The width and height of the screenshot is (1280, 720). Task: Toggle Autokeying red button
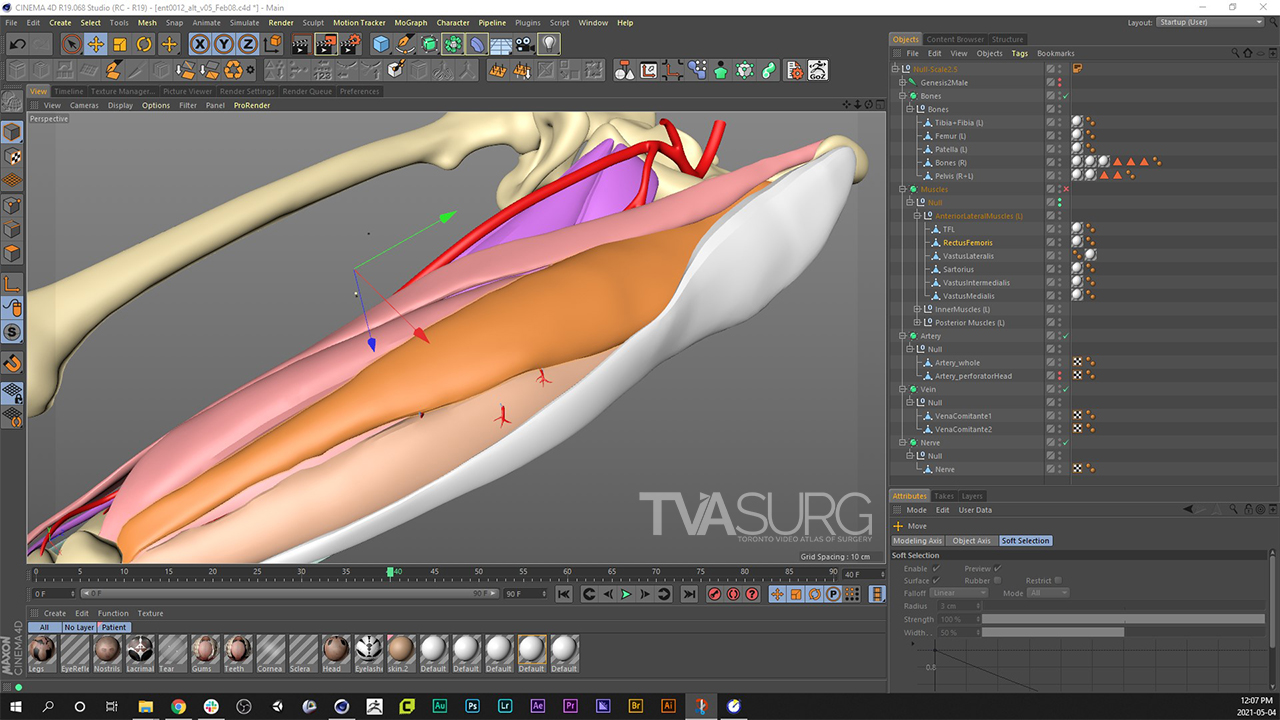tap(734, 594)
